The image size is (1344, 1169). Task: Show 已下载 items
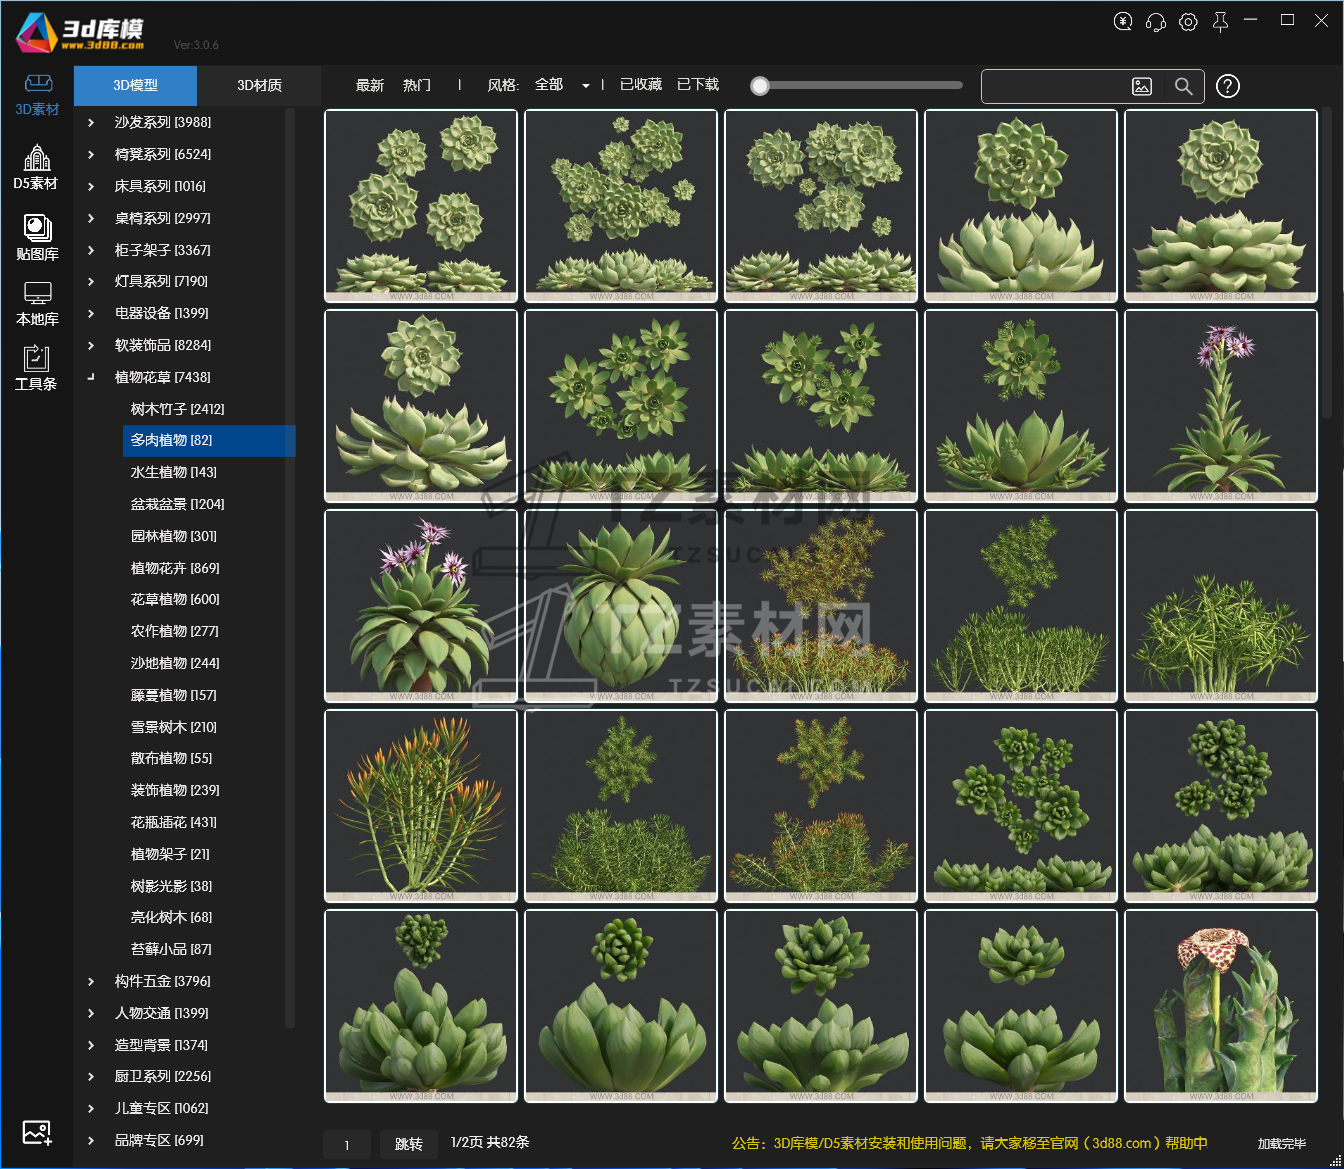698,85
